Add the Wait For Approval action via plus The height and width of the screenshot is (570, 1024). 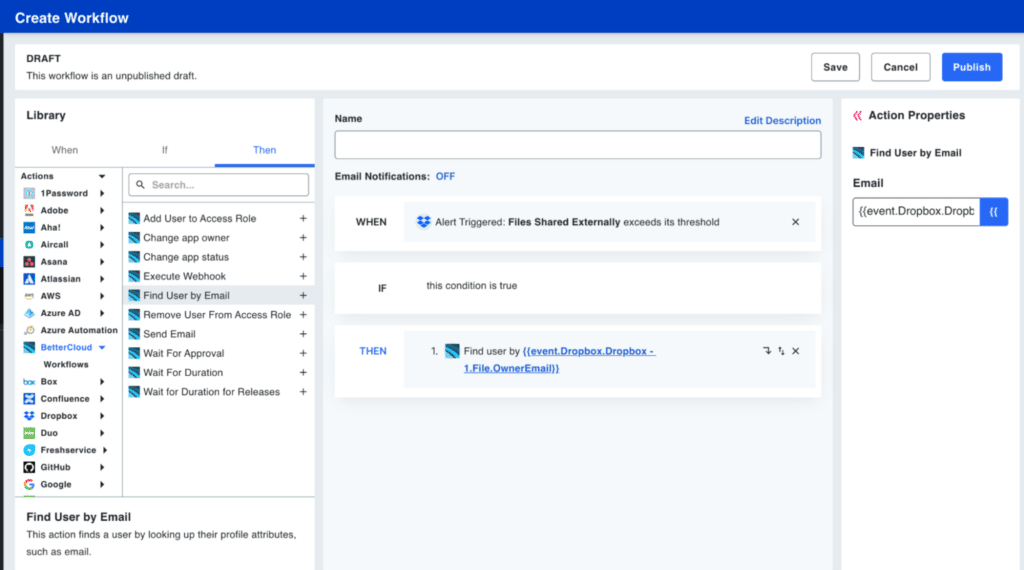(303, 353)
